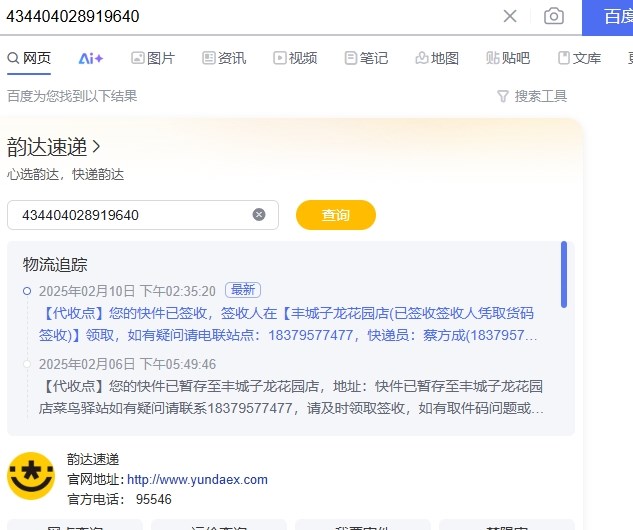Image resolution: width=633 pixels, height=530 pixels.
Task: Click the 2025年02月10日 timeline marker dot
Action: point(27,291)
